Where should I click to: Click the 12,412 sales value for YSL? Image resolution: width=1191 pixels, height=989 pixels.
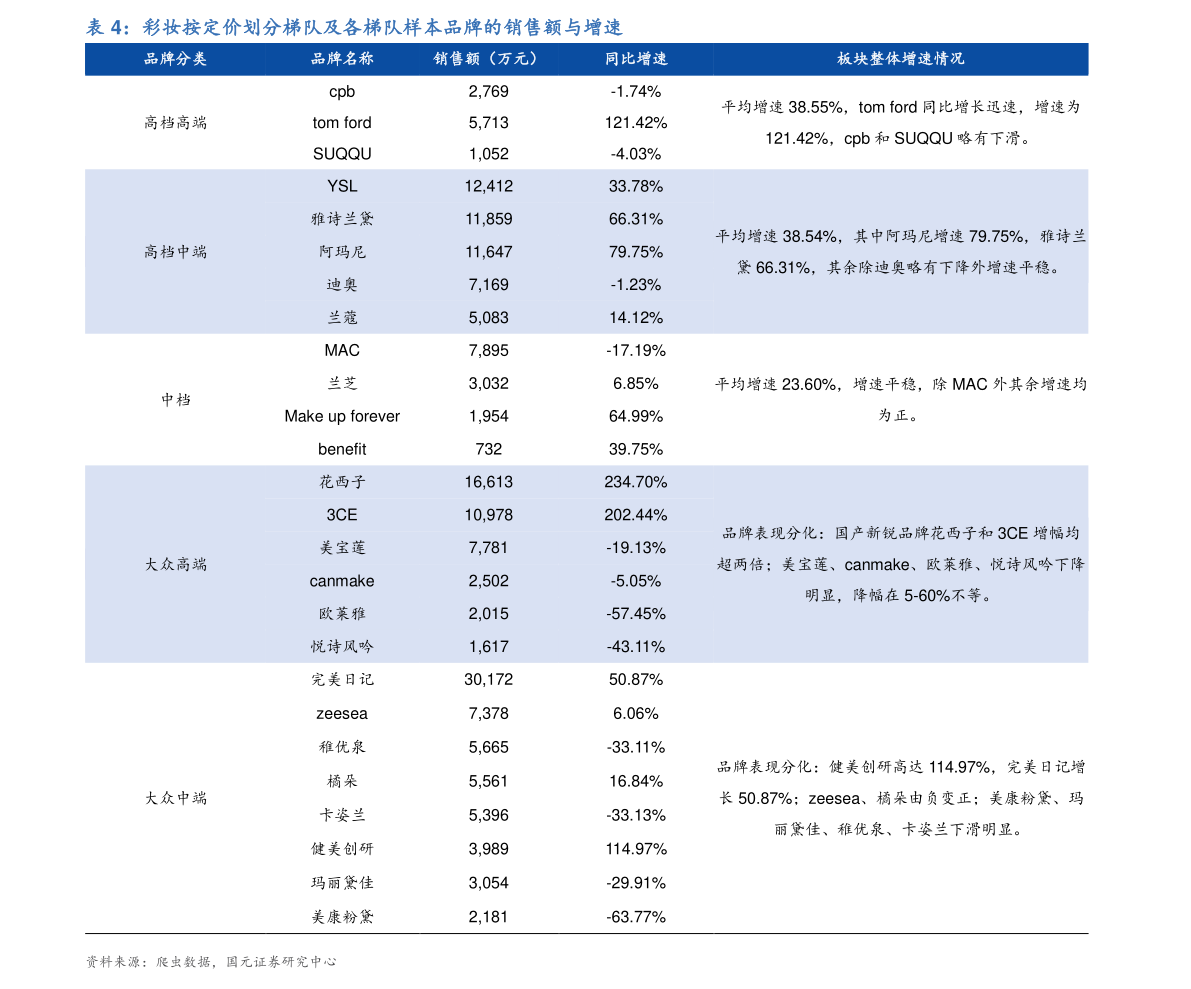tap(488, 187)
